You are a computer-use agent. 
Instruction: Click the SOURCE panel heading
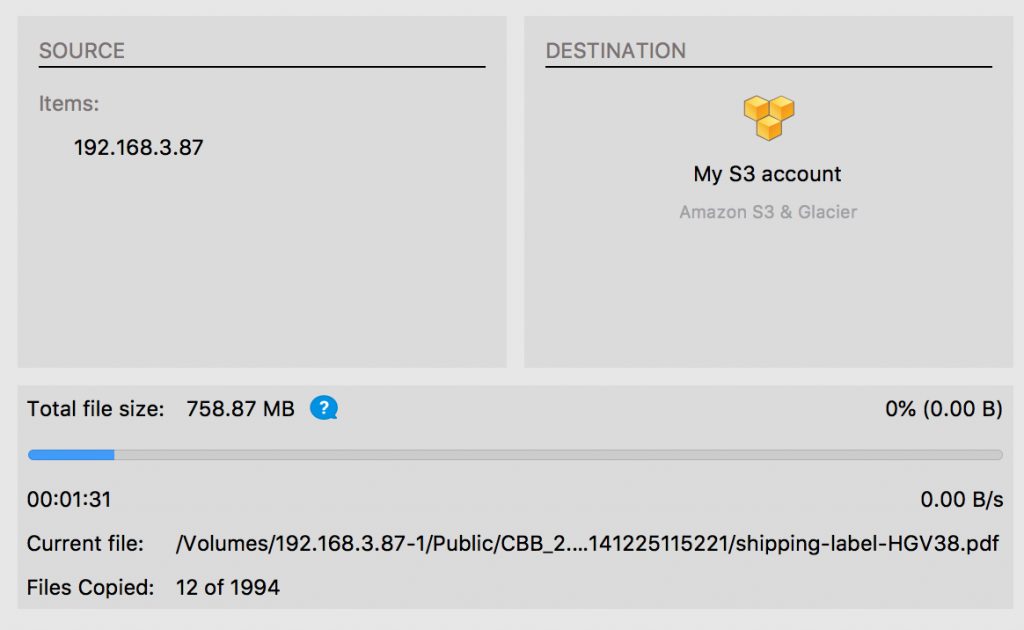[82, 50]
